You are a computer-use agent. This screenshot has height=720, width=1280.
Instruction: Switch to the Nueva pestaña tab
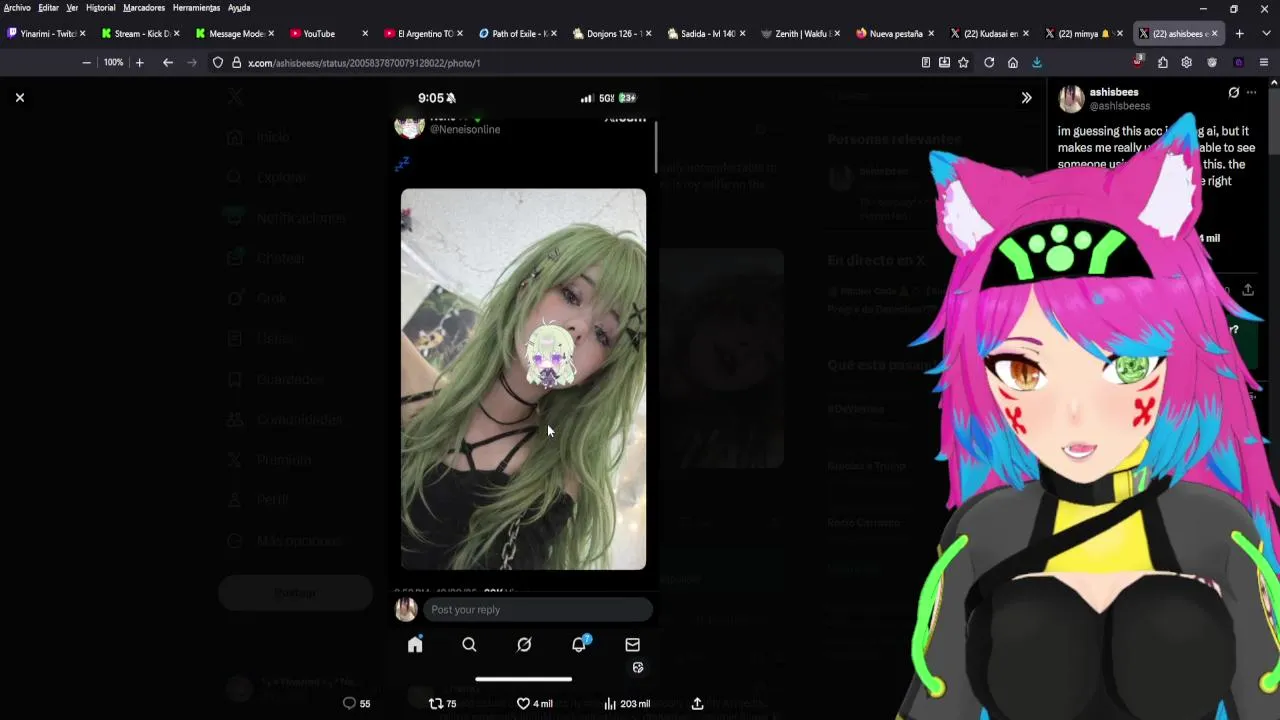click(895, 33)
